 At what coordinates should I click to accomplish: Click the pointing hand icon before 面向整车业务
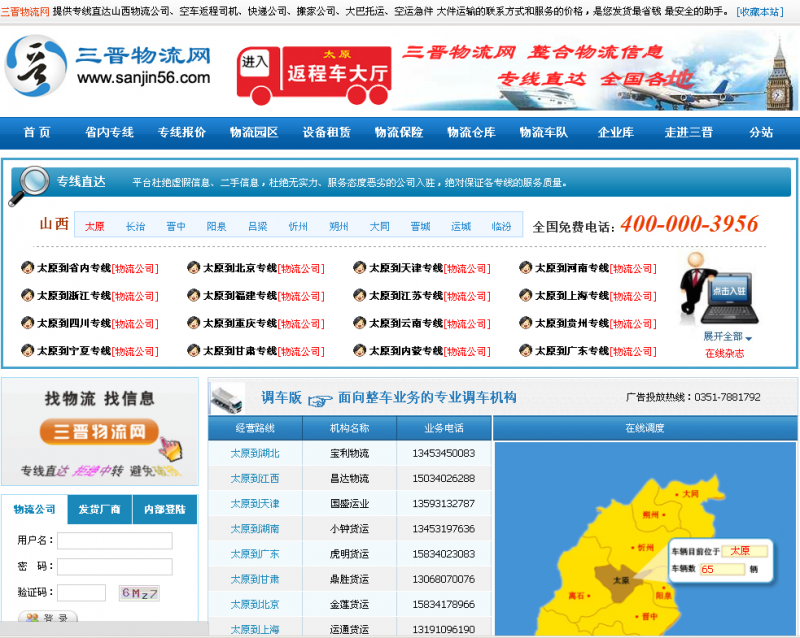pyautogui.click(x=319, y=399)
